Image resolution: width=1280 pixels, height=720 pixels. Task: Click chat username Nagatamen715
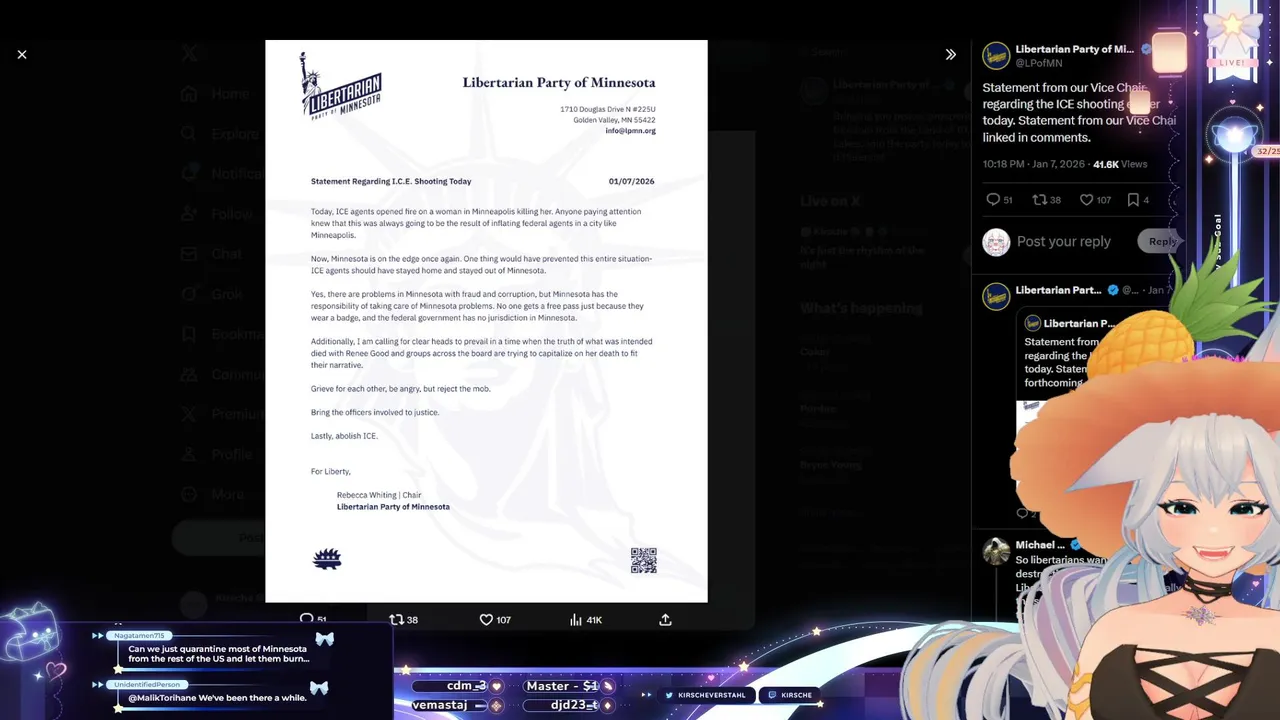click(139, 636)
